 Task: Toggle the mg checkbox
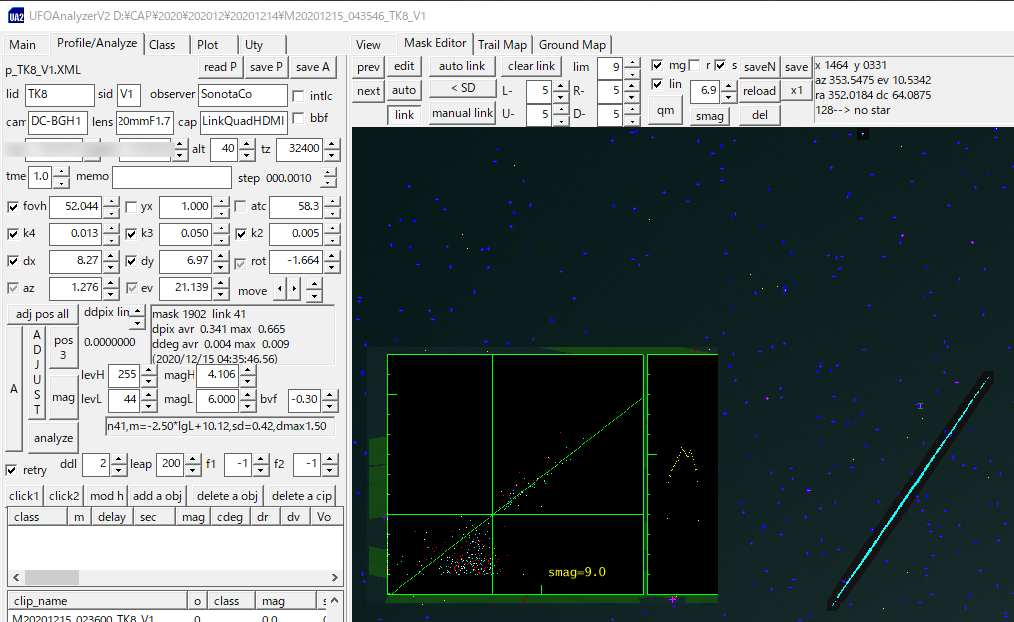pyautogui.click(x=657, y=65)
